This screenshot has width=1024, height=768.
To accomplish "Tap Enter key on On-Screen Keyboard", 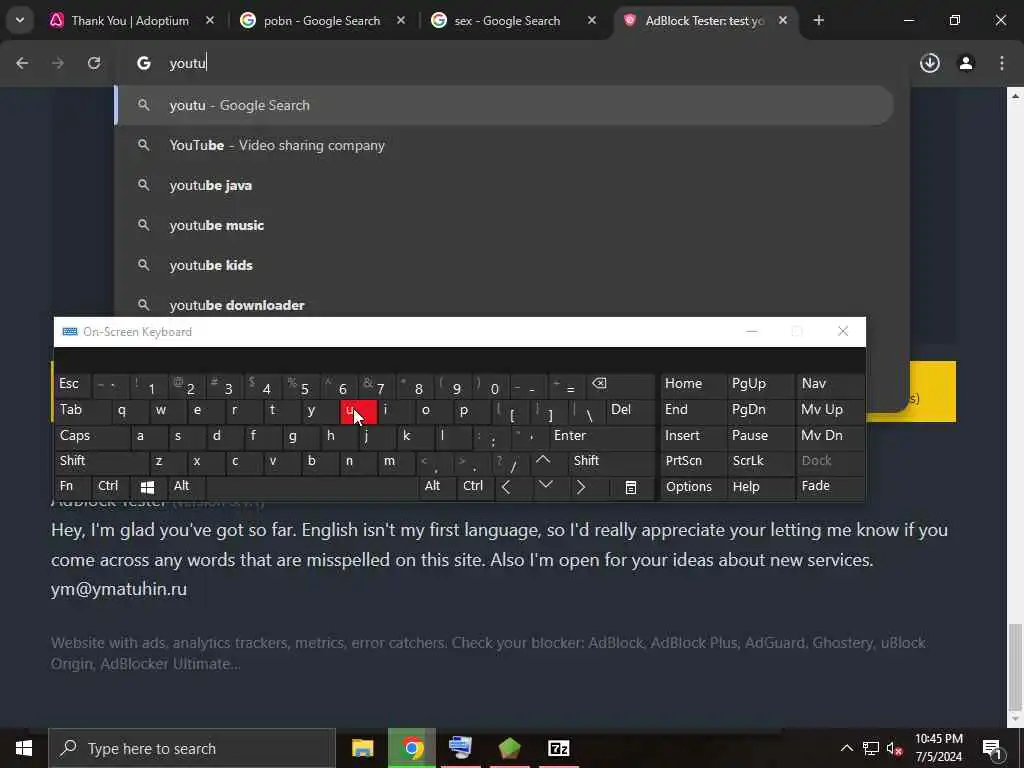I will coord(601,437).
